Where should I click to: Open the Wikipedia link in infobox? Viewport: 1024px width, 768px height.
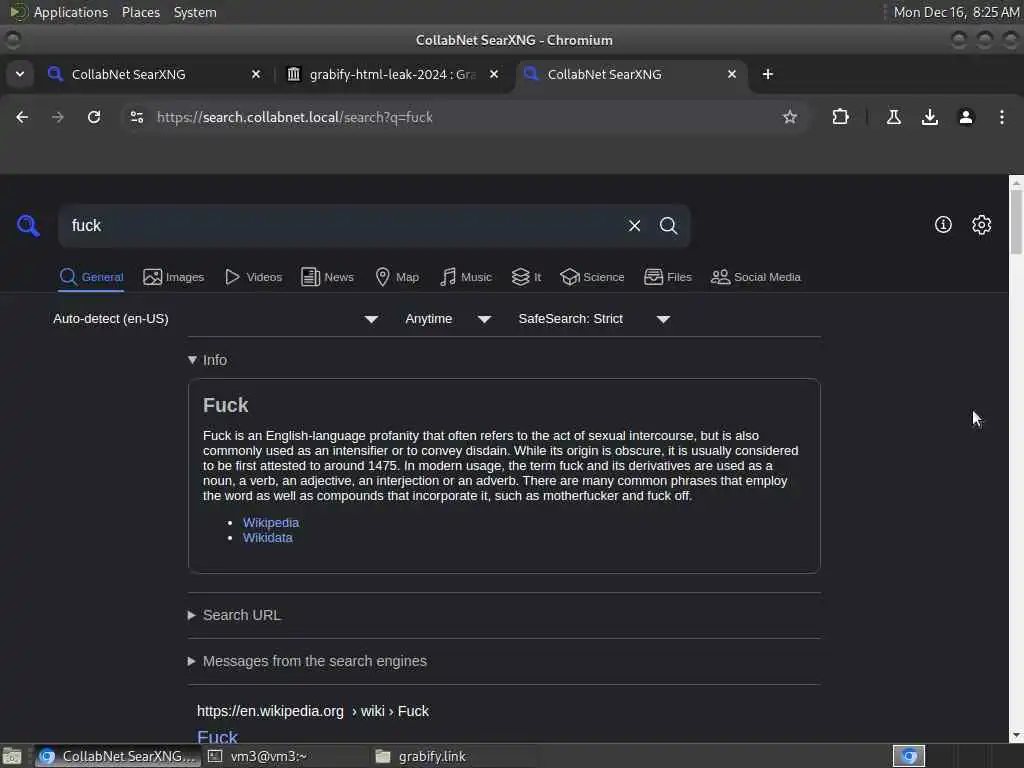point(270,522)
